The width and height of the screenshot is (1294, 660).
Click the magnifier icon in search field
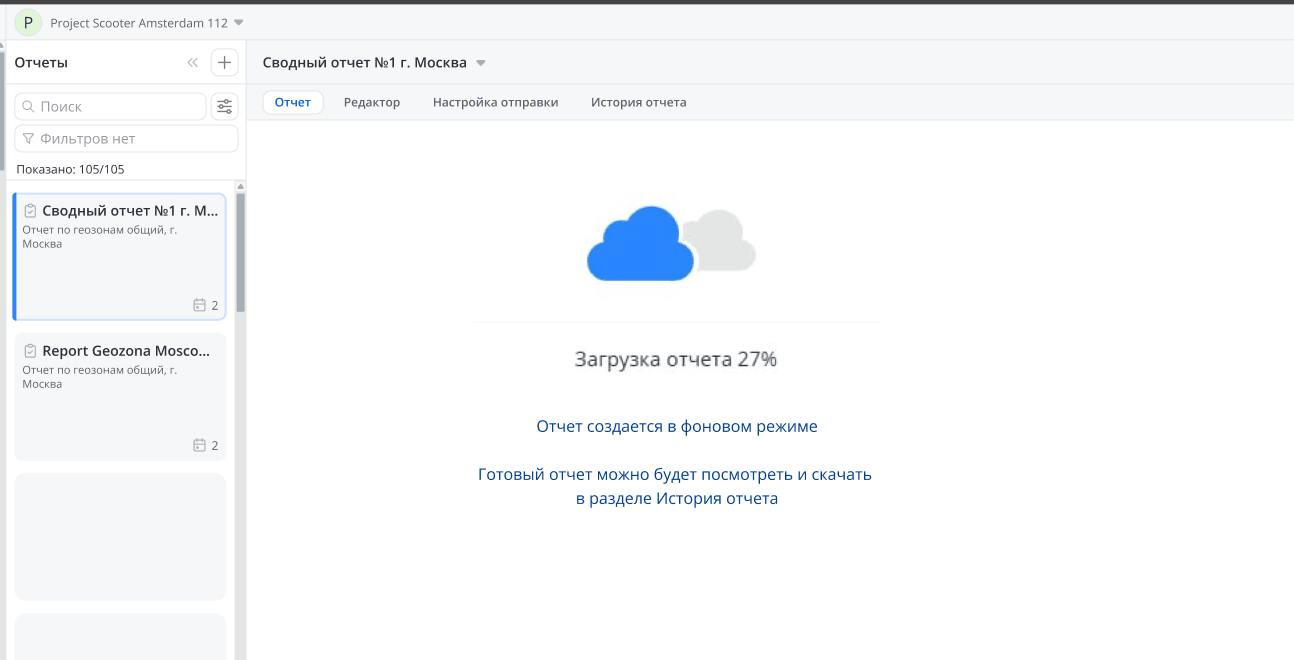pos(28,107)
